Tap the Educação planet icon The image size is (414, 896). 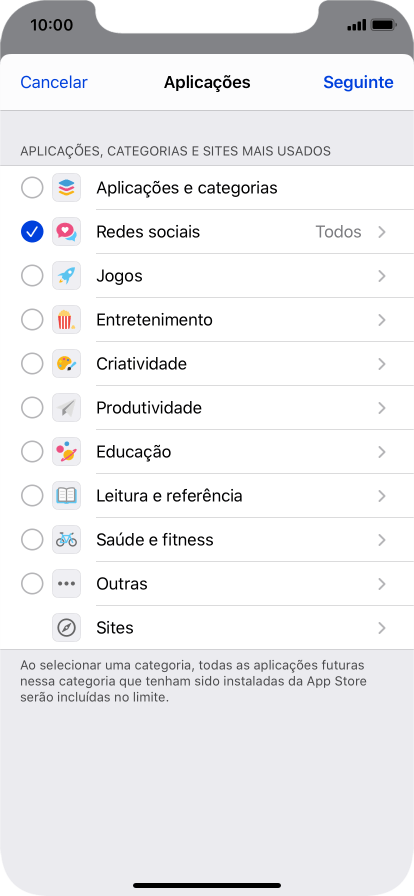pyautogui.click(x=66, y=452)
